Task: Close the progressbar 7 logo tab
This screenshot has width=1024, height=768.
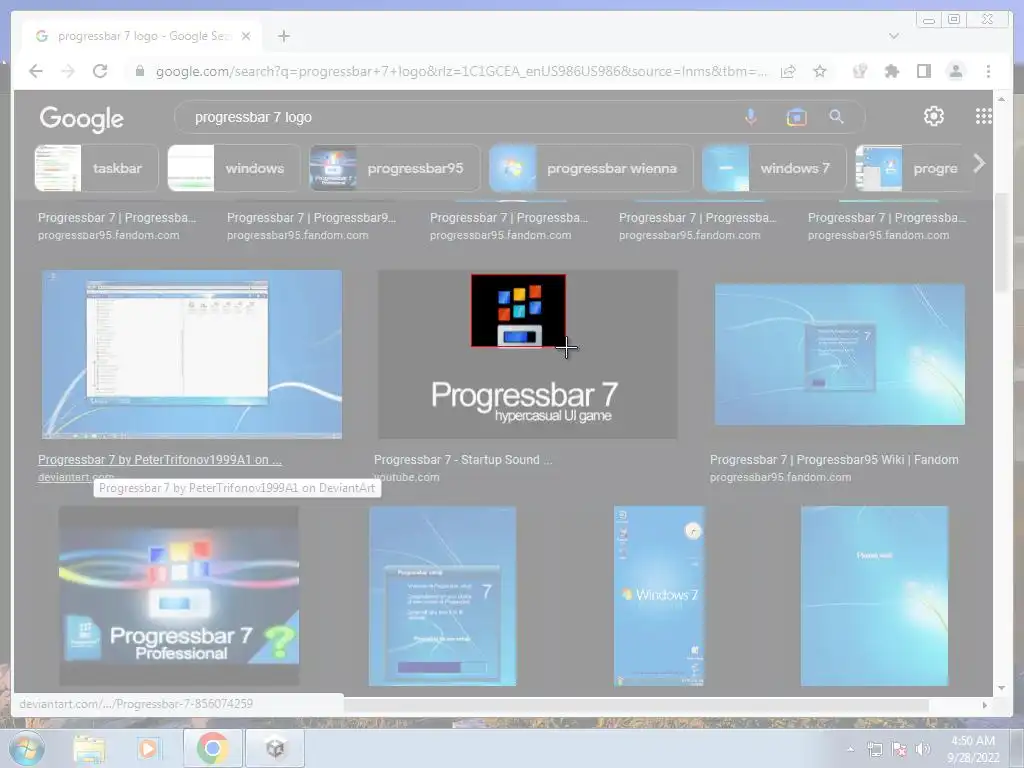Action: (x=246, y=36)
